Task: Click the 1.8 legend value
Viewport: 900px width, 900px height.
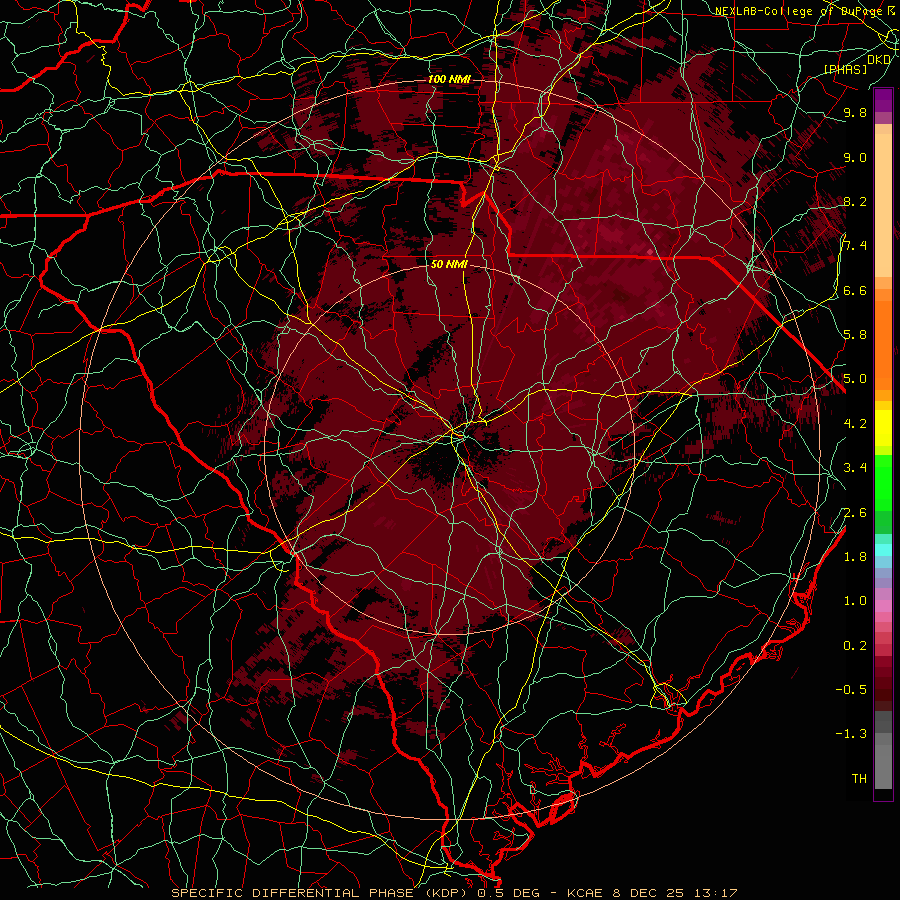Action: pos(855,557)
